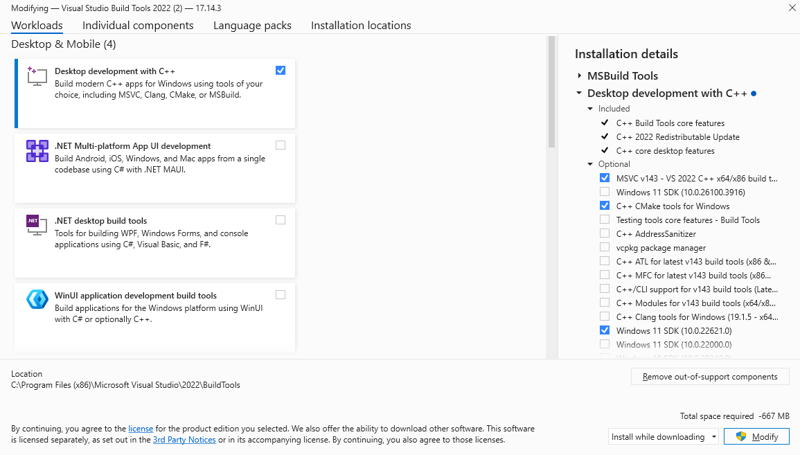Click the WinUI application development icon

(37, 300)
